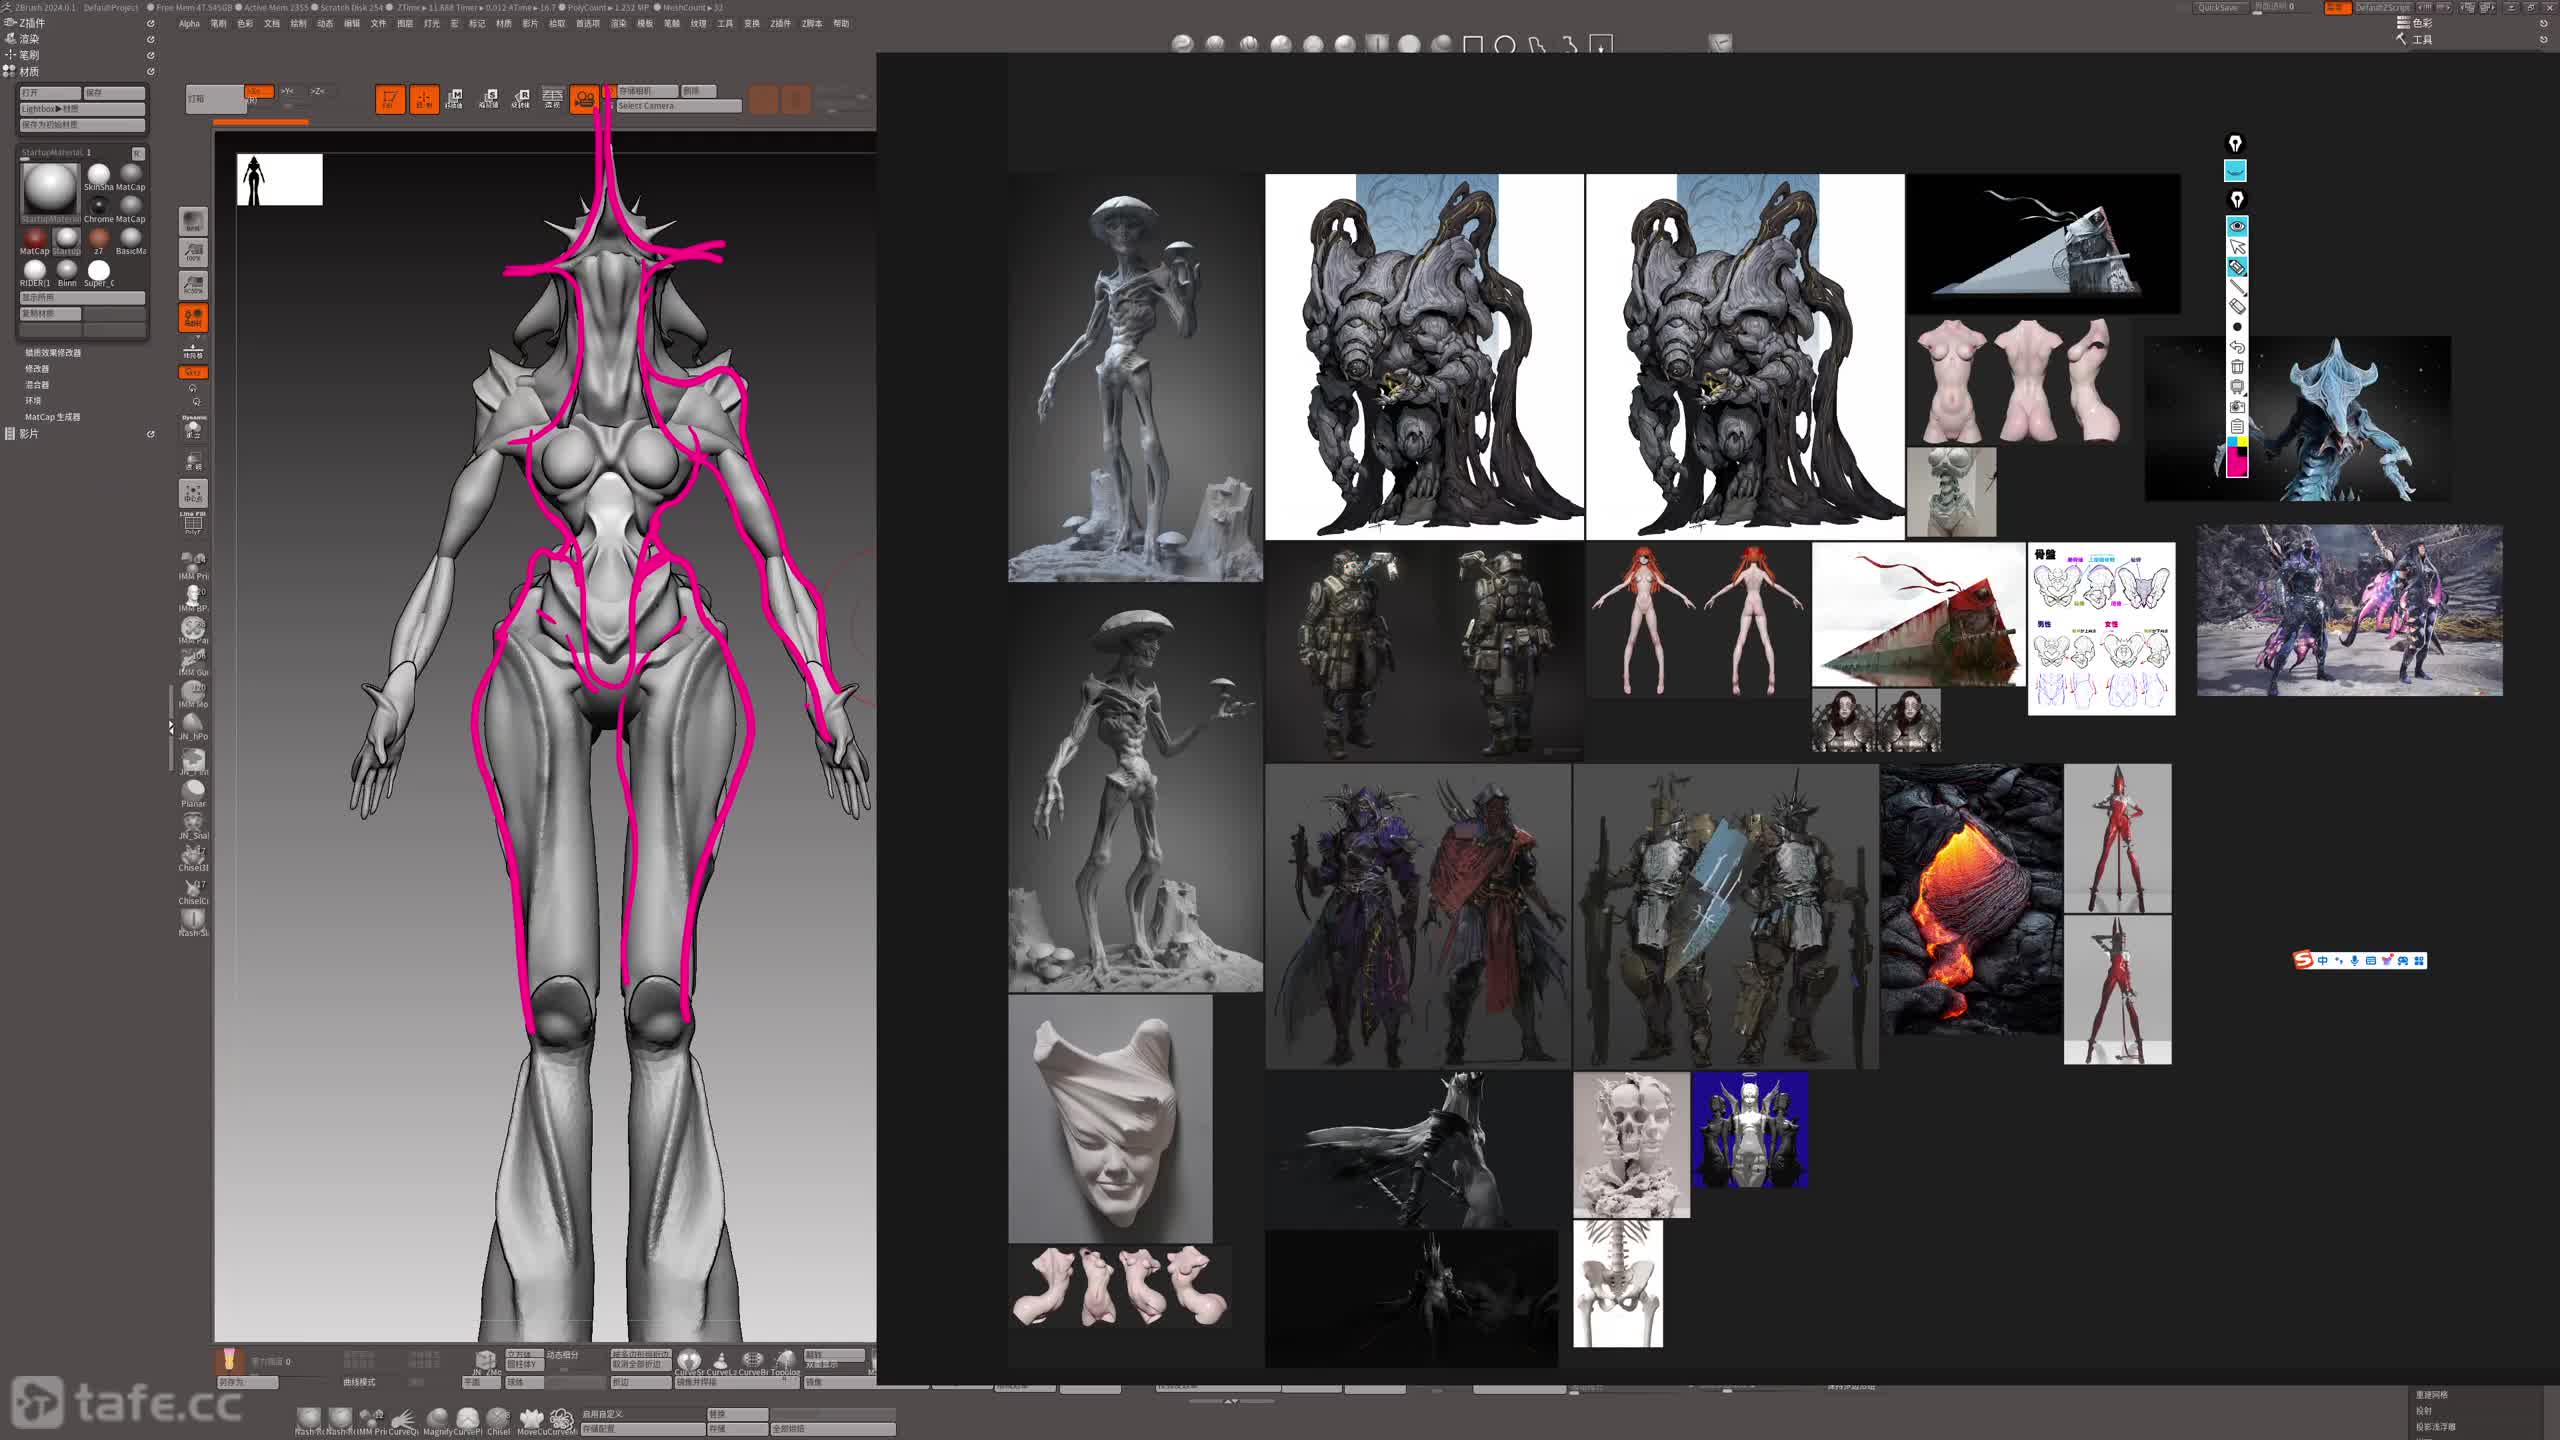Click the Lightbox►材质 button
This screenshot has width=2560, height=1440.
(x=82, y=109)
